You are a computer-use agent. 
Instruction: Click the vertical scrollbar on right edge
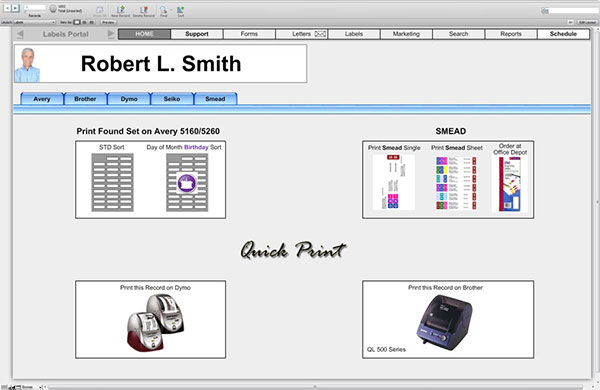pyautogui.click(x=597, y=203)
